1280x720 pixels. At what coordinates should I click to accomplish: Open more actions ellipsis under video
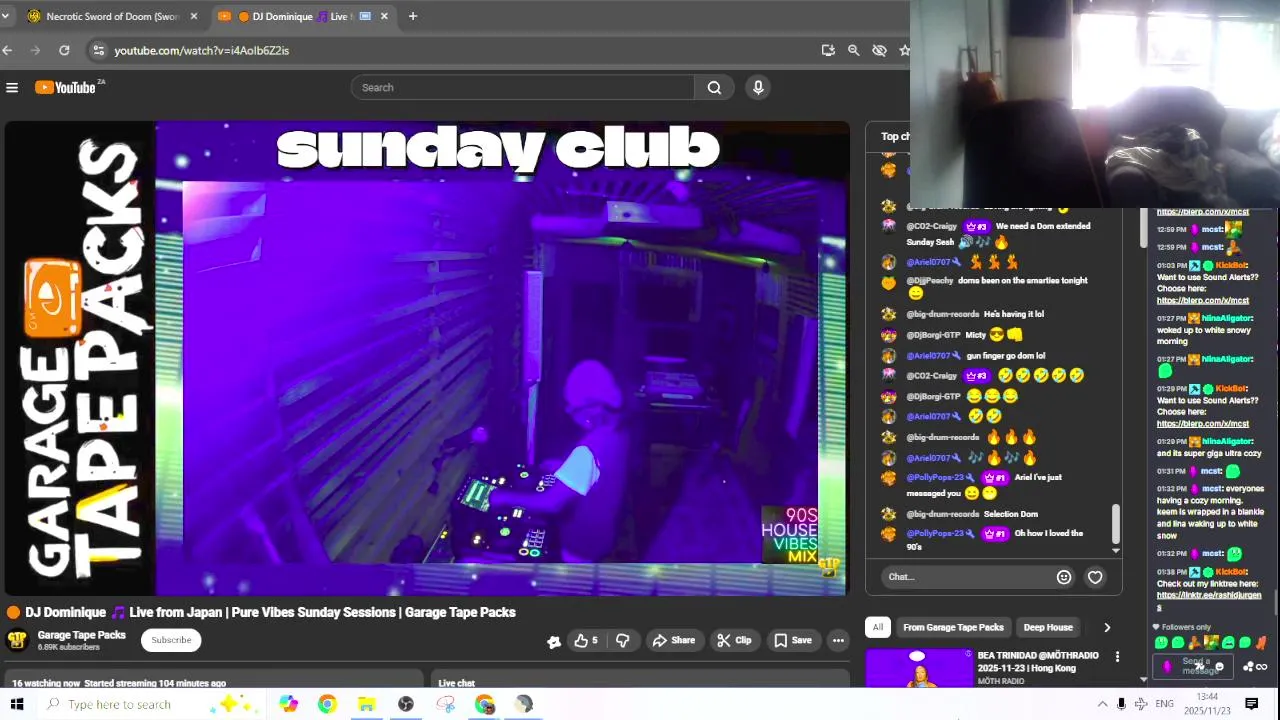point(838,640)
